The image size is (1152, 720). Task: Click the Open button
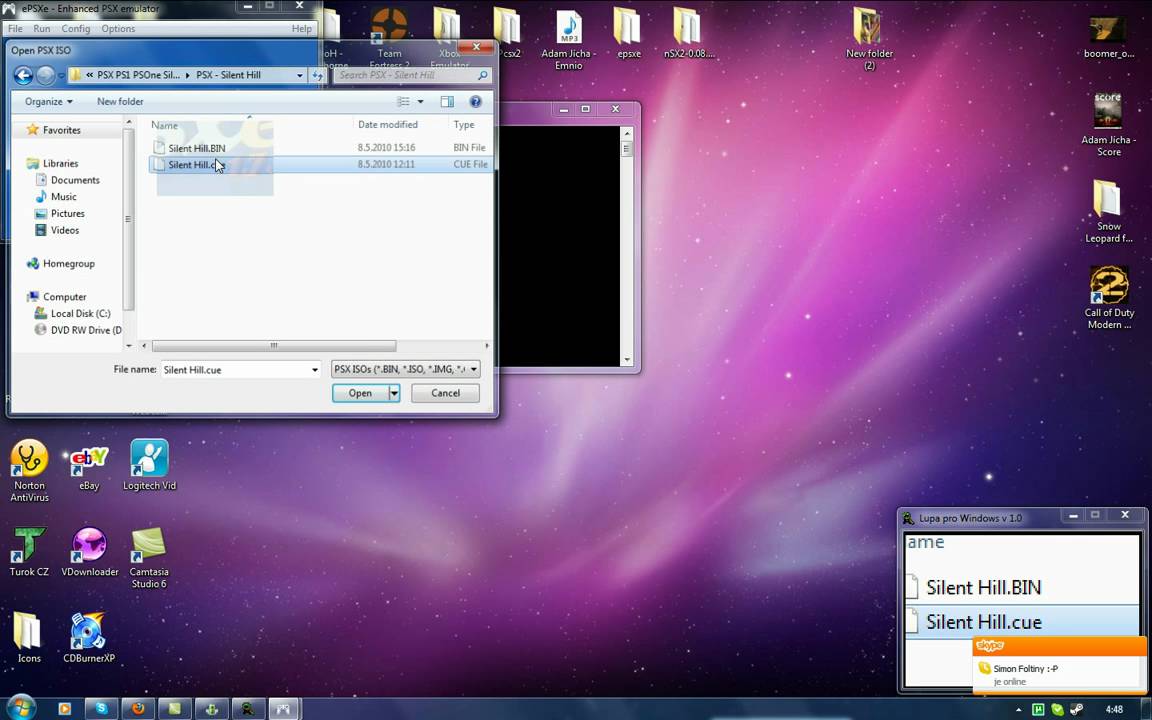[360, 393]
